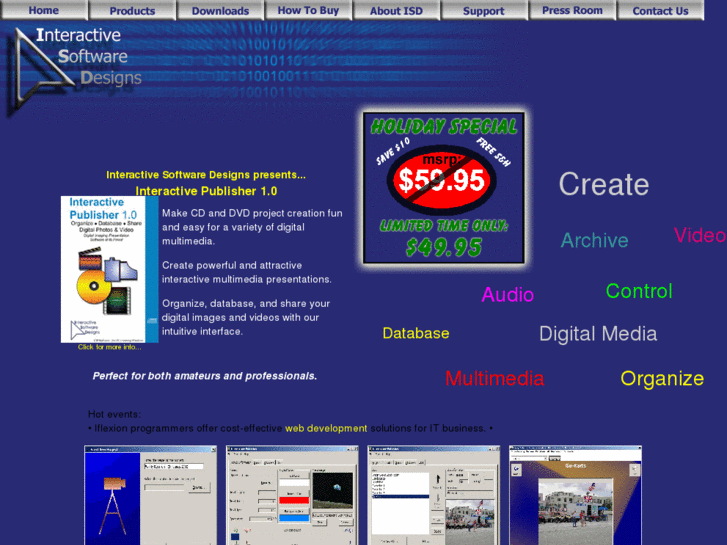The image size is (727, 545).
Task: Follow the 'Click for more info...' link
Action: [x=109, y=347]
